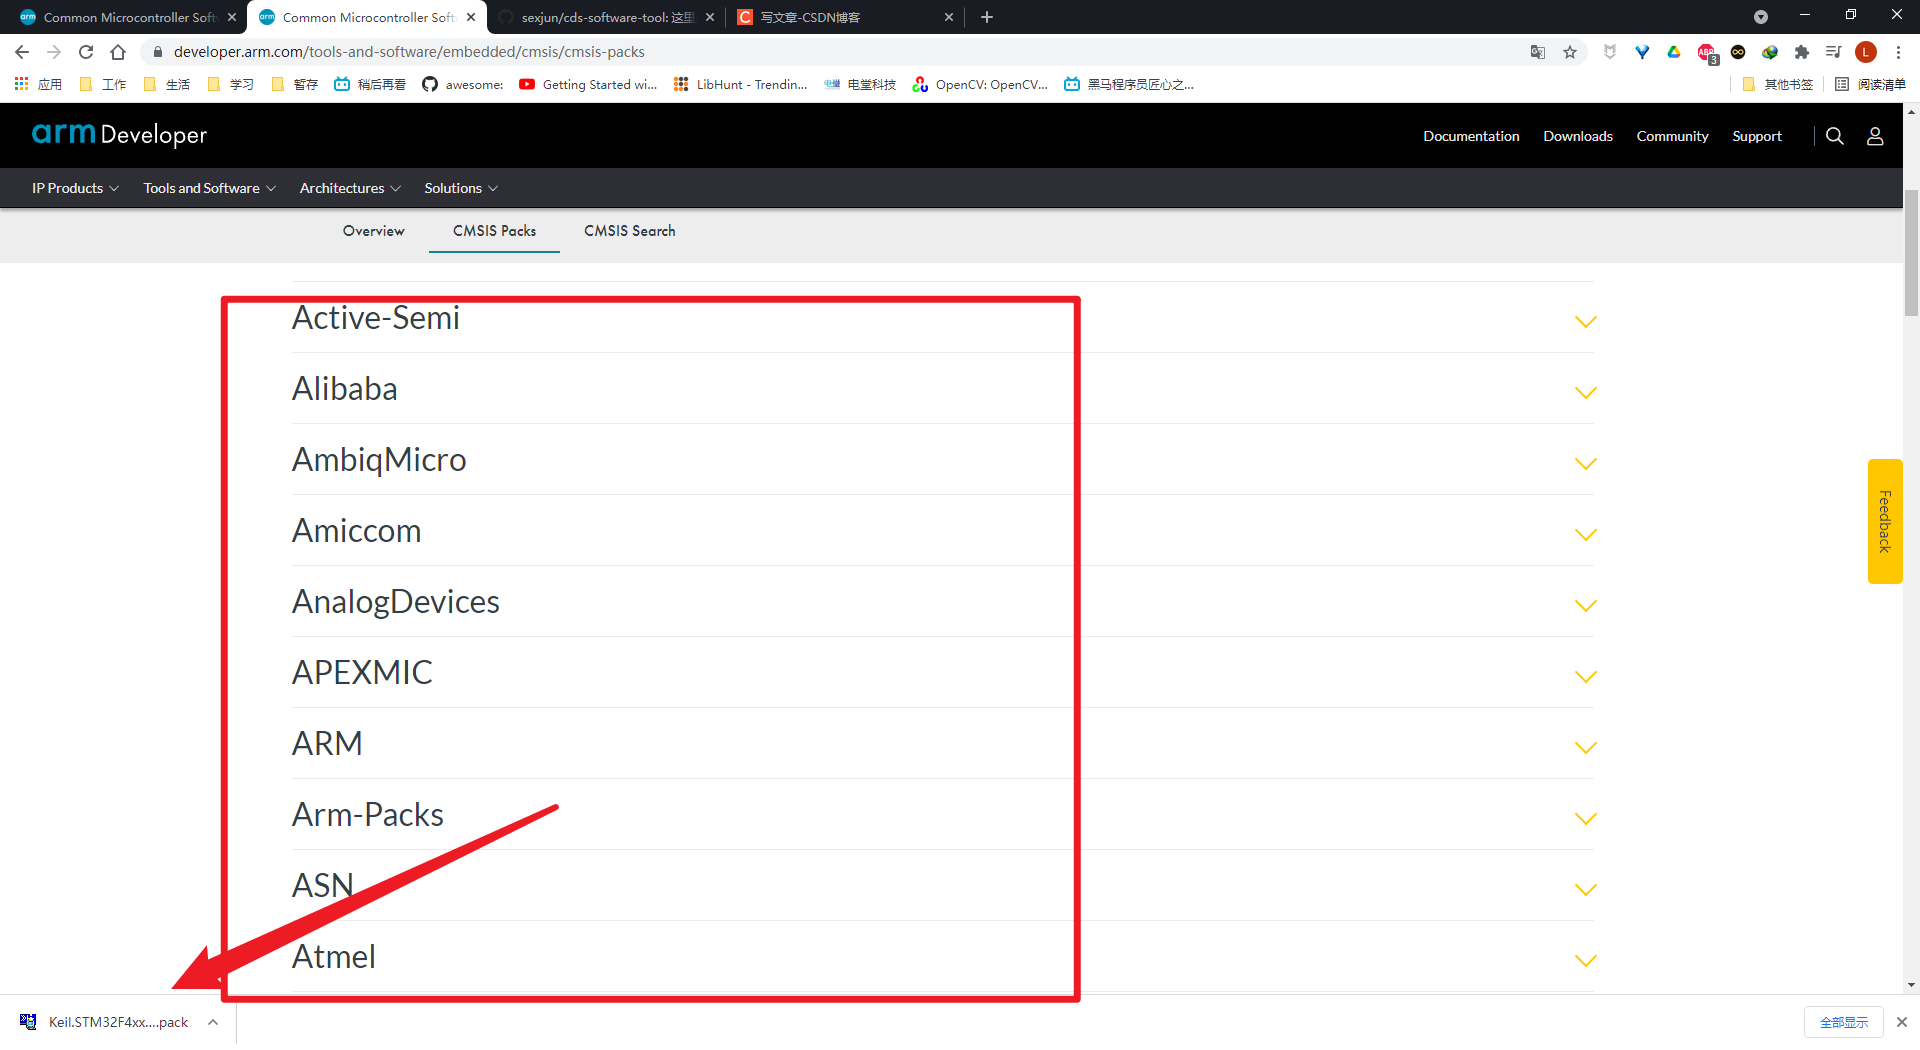
Task: Click the Atmel vendor name
Action: click(x=334, y=957)
